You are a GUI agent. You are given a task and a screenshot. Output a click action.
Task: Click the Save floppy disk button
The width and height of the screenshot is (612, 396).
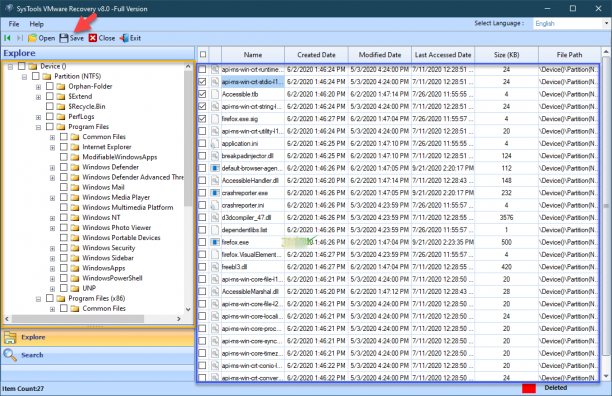point(71,38)
